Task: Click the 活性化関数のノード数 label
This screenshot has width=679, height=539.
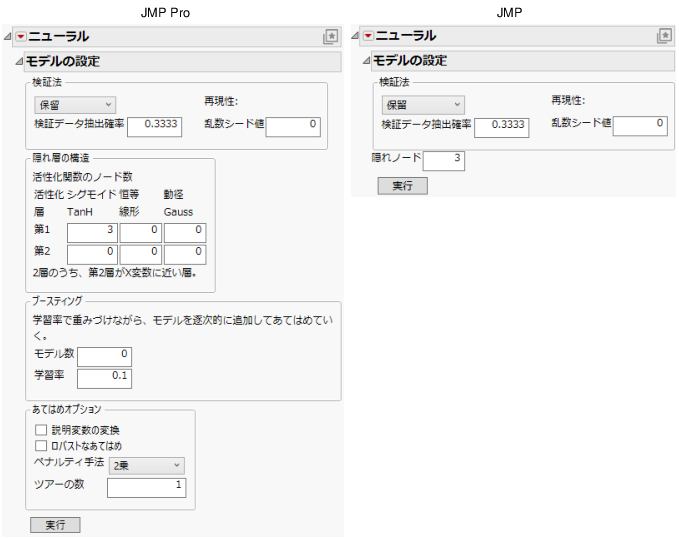Action: 83,177
